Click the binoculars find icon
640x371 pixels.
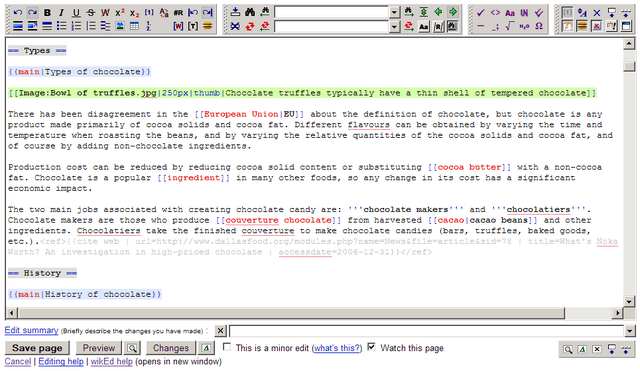click(250, 12)
